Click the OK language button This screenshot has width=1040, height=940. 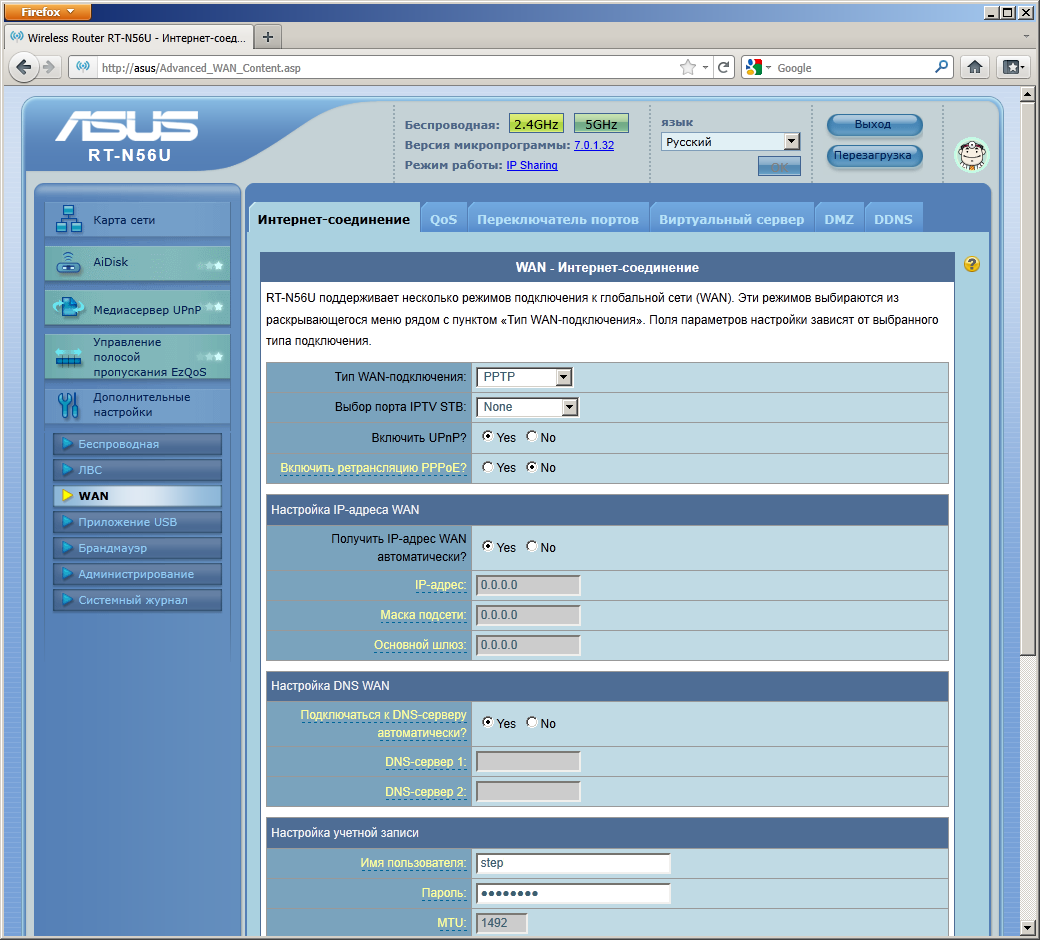coord(779,167)
